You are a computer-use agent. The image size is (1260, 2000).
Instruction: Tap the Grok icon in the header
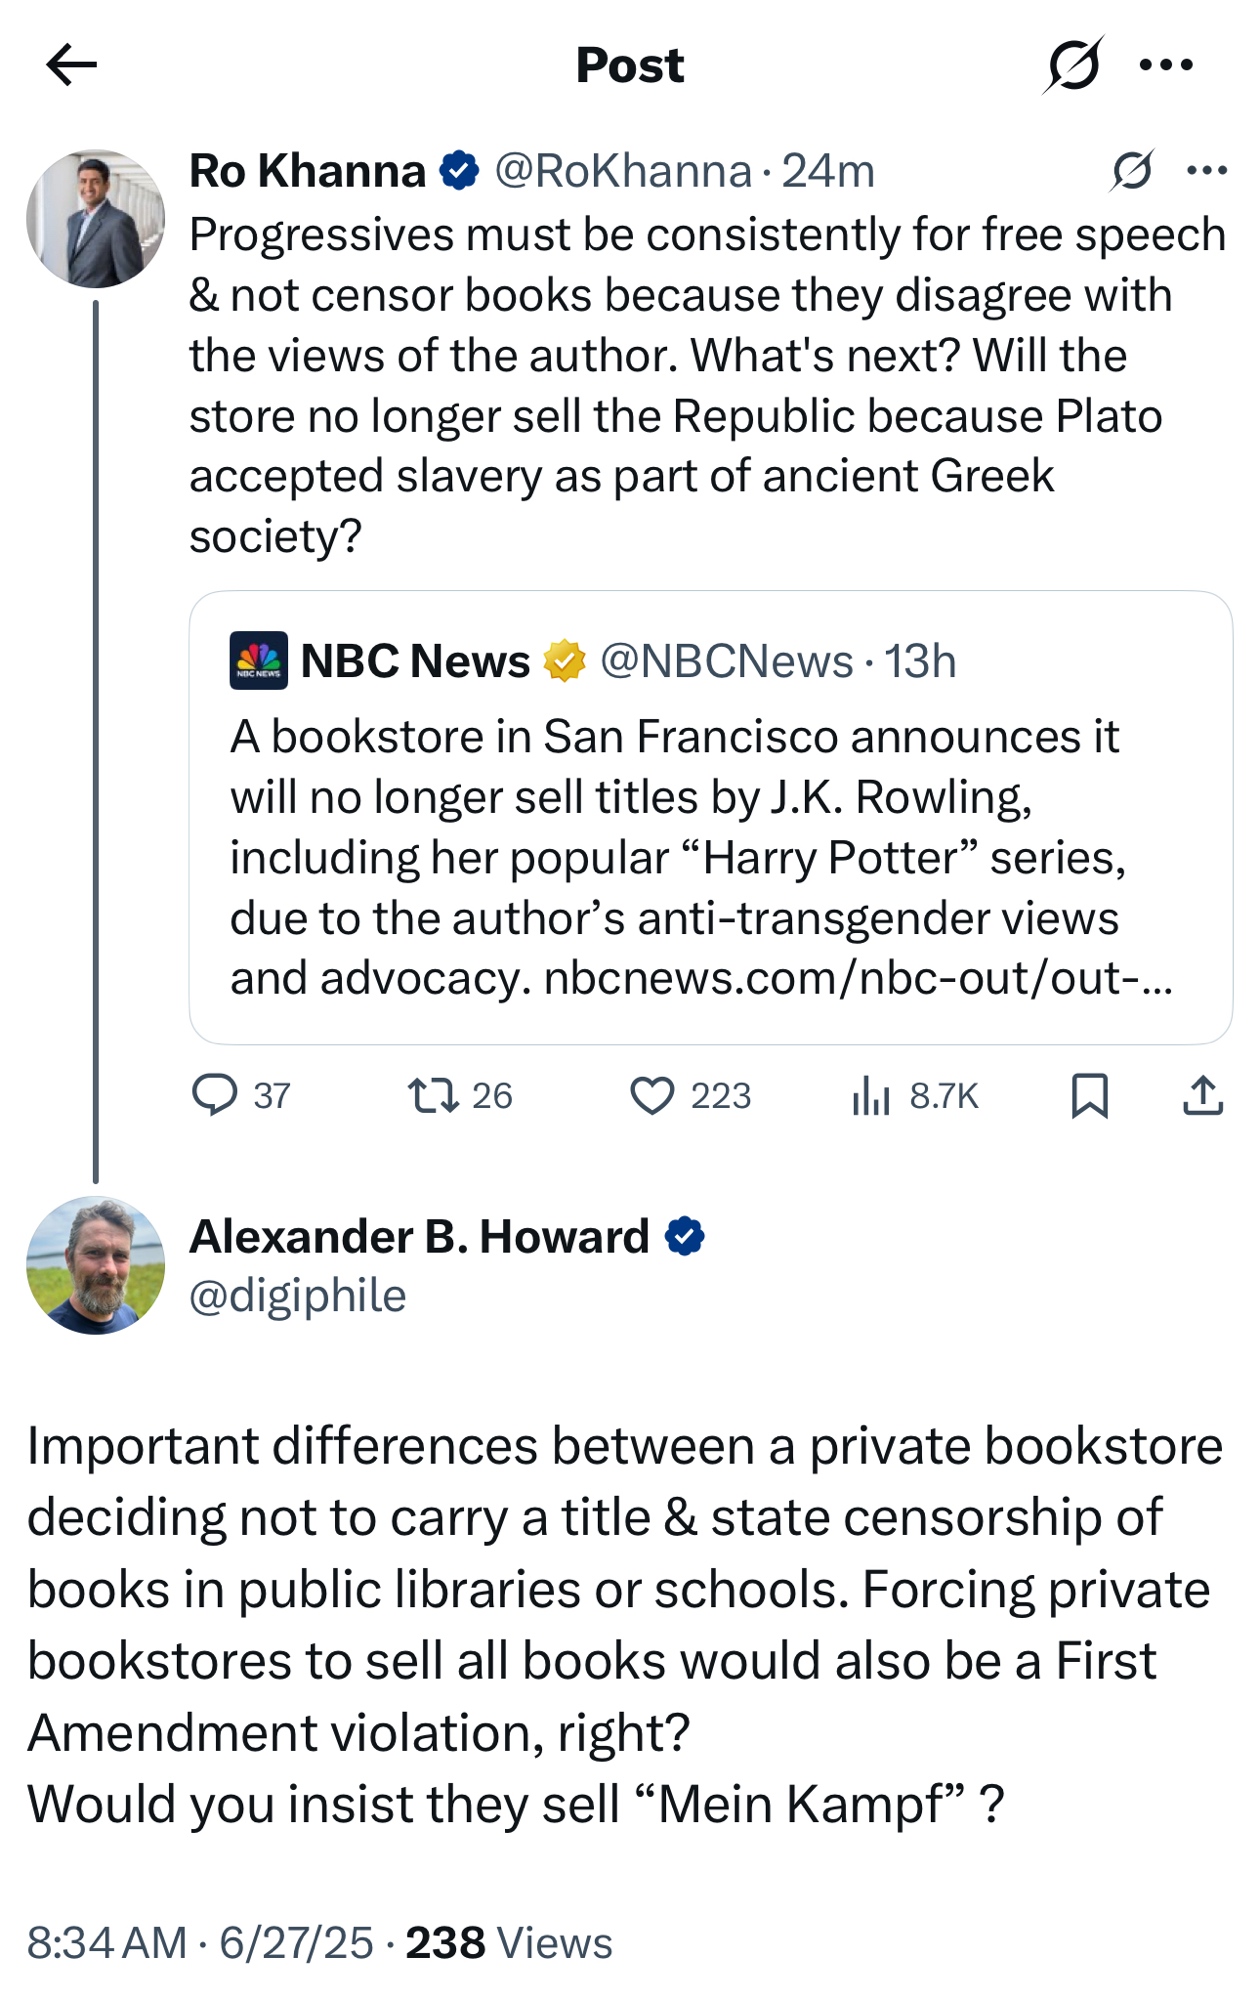[1073, 65]
